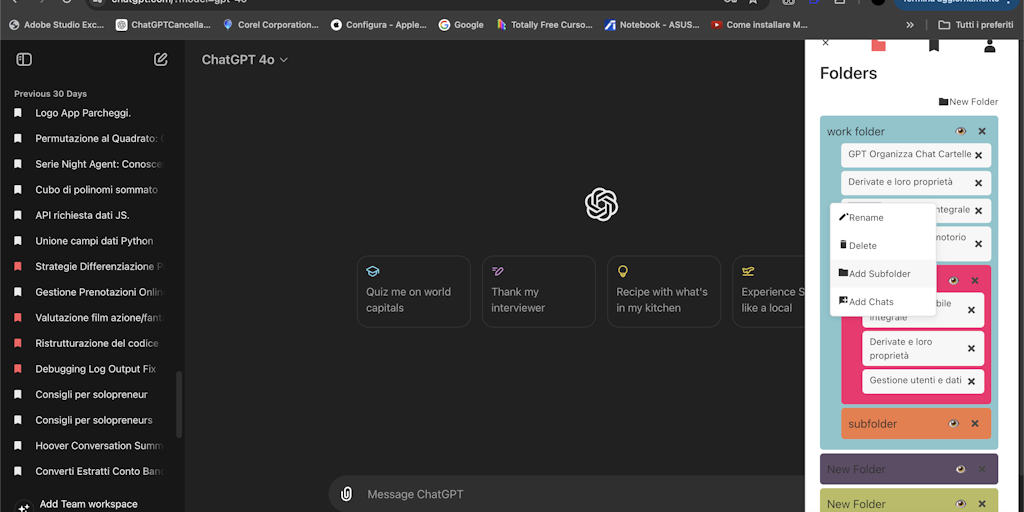The width and height of the screenshot is (1024, 512).
Task: Open Serie Night Agent chat
Action: pos(99,164)
